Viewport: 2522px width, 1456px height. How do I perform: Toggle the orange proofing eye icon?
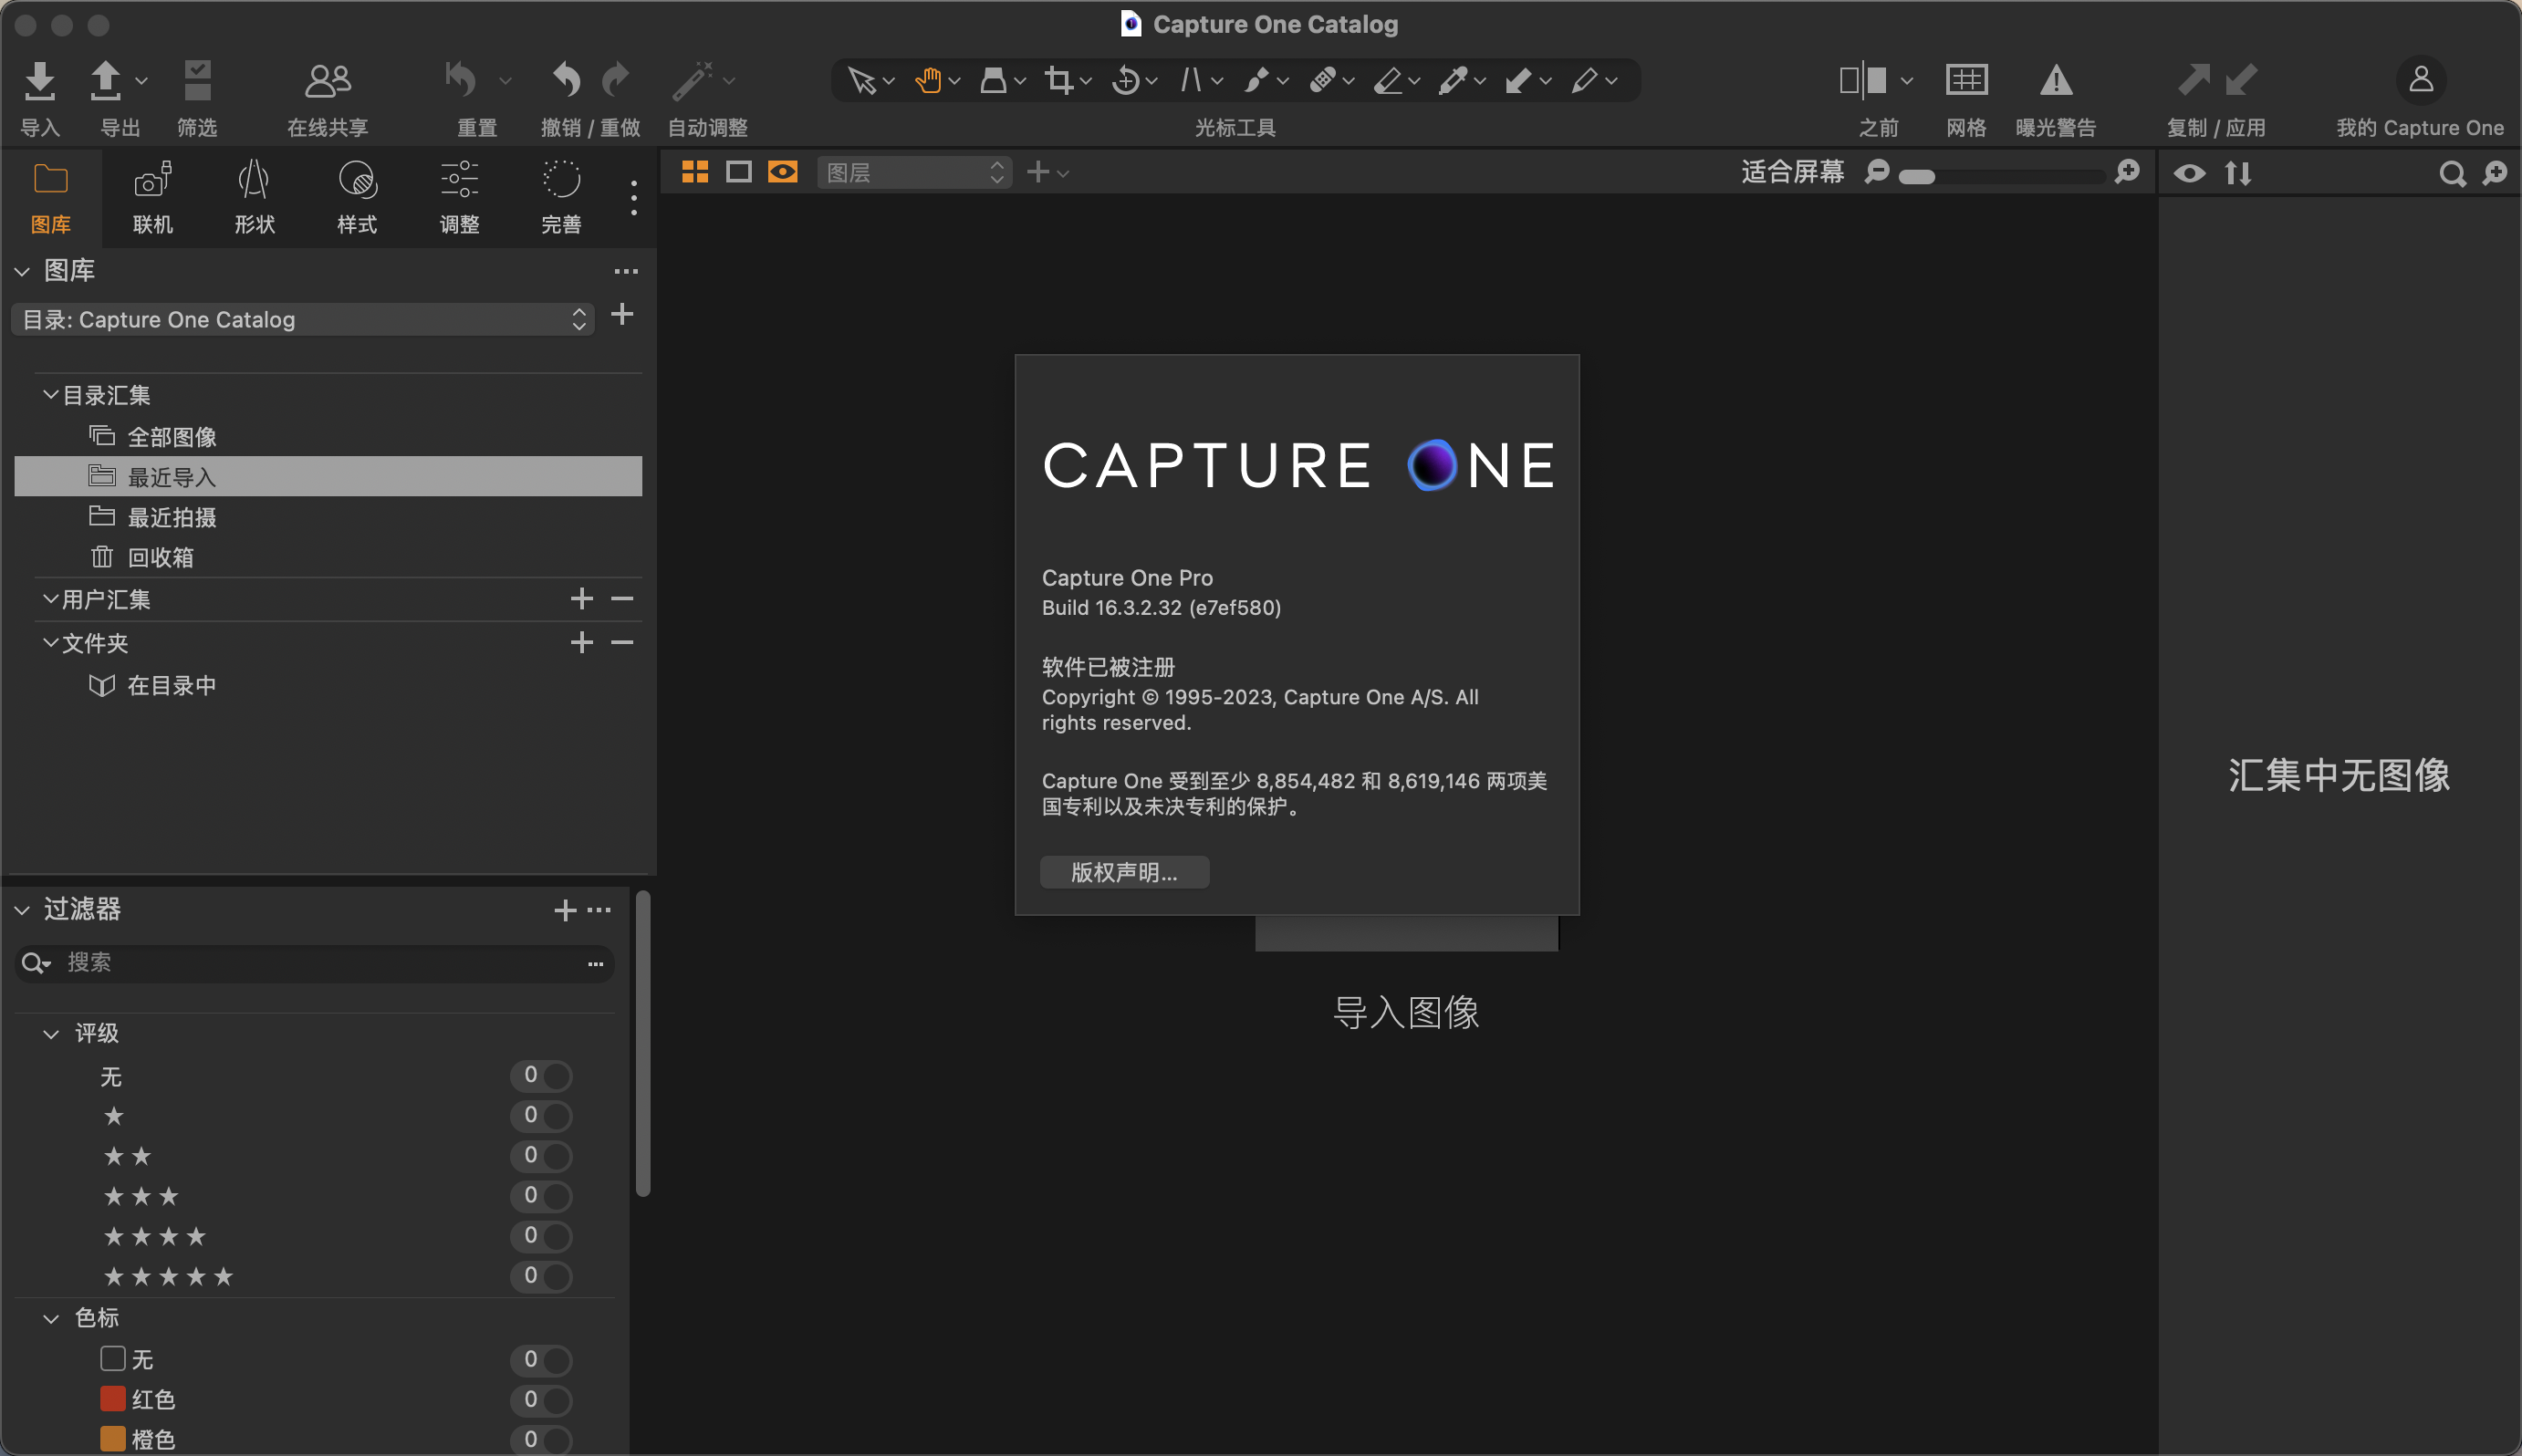point(783,172)
